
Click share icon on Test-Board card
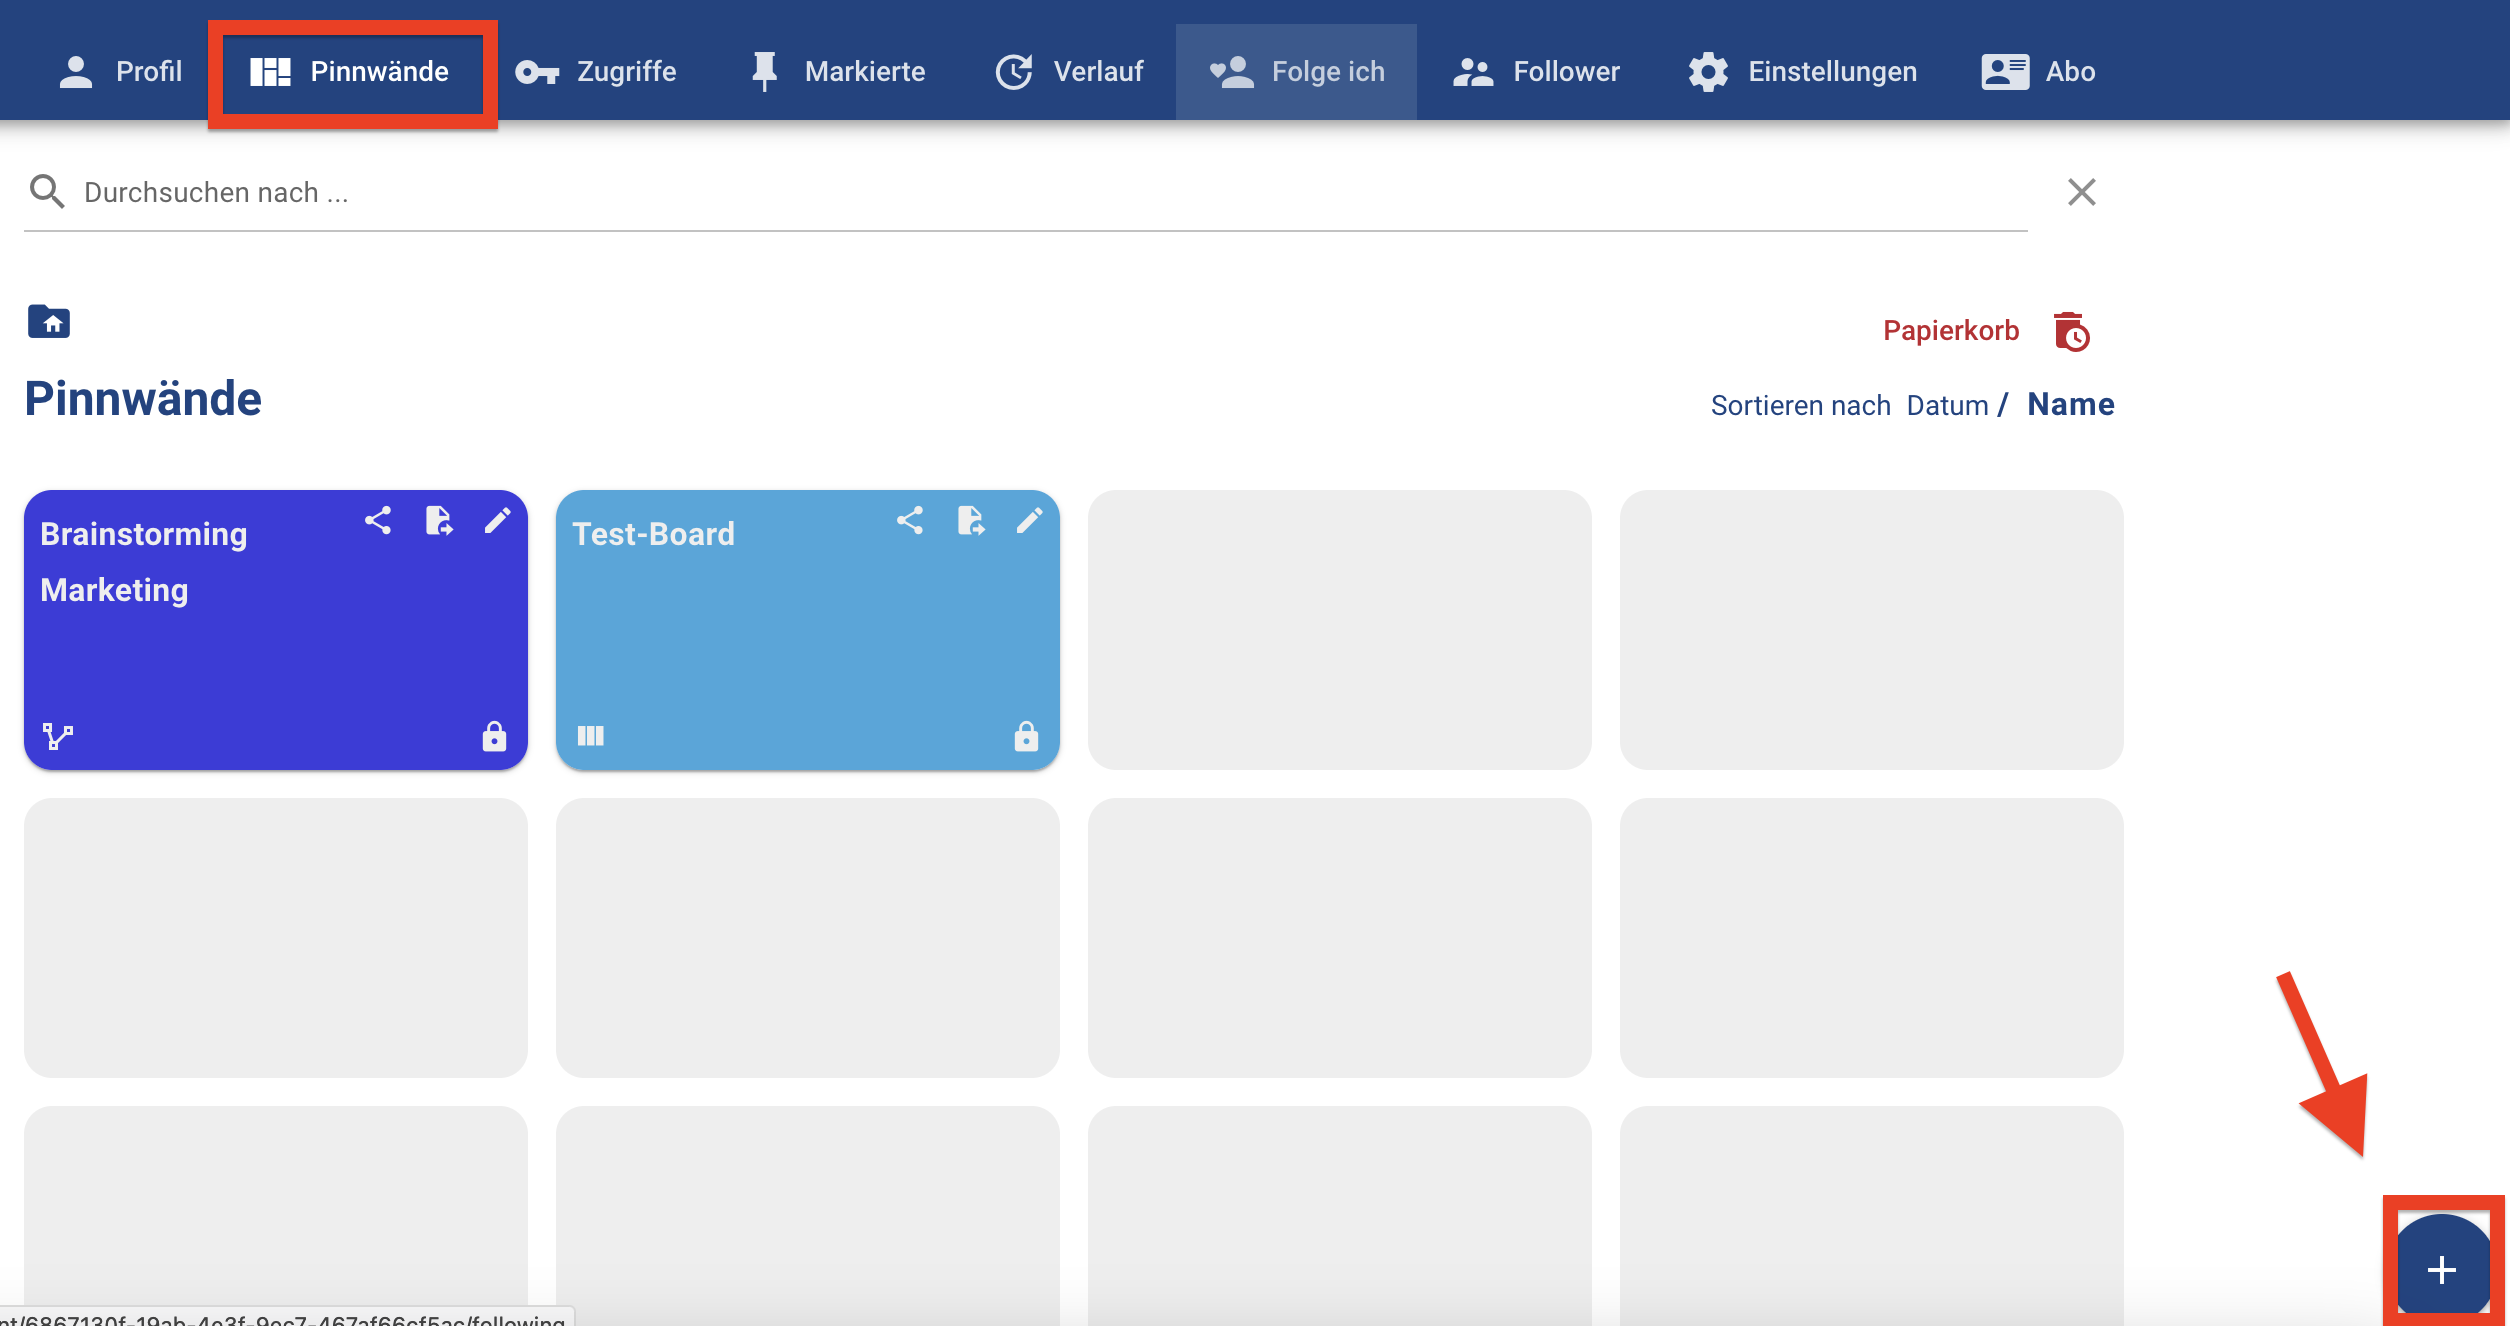910,520
